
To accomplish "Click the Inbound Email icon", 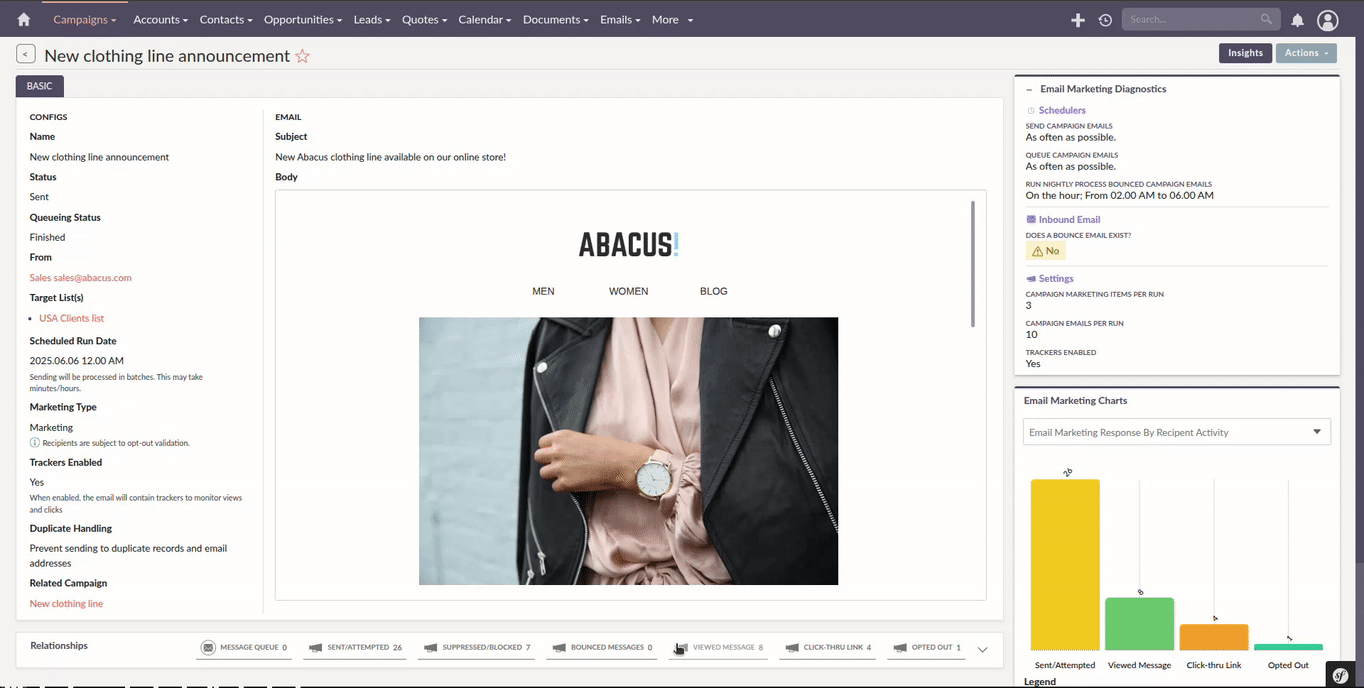I will [1031, 219].
